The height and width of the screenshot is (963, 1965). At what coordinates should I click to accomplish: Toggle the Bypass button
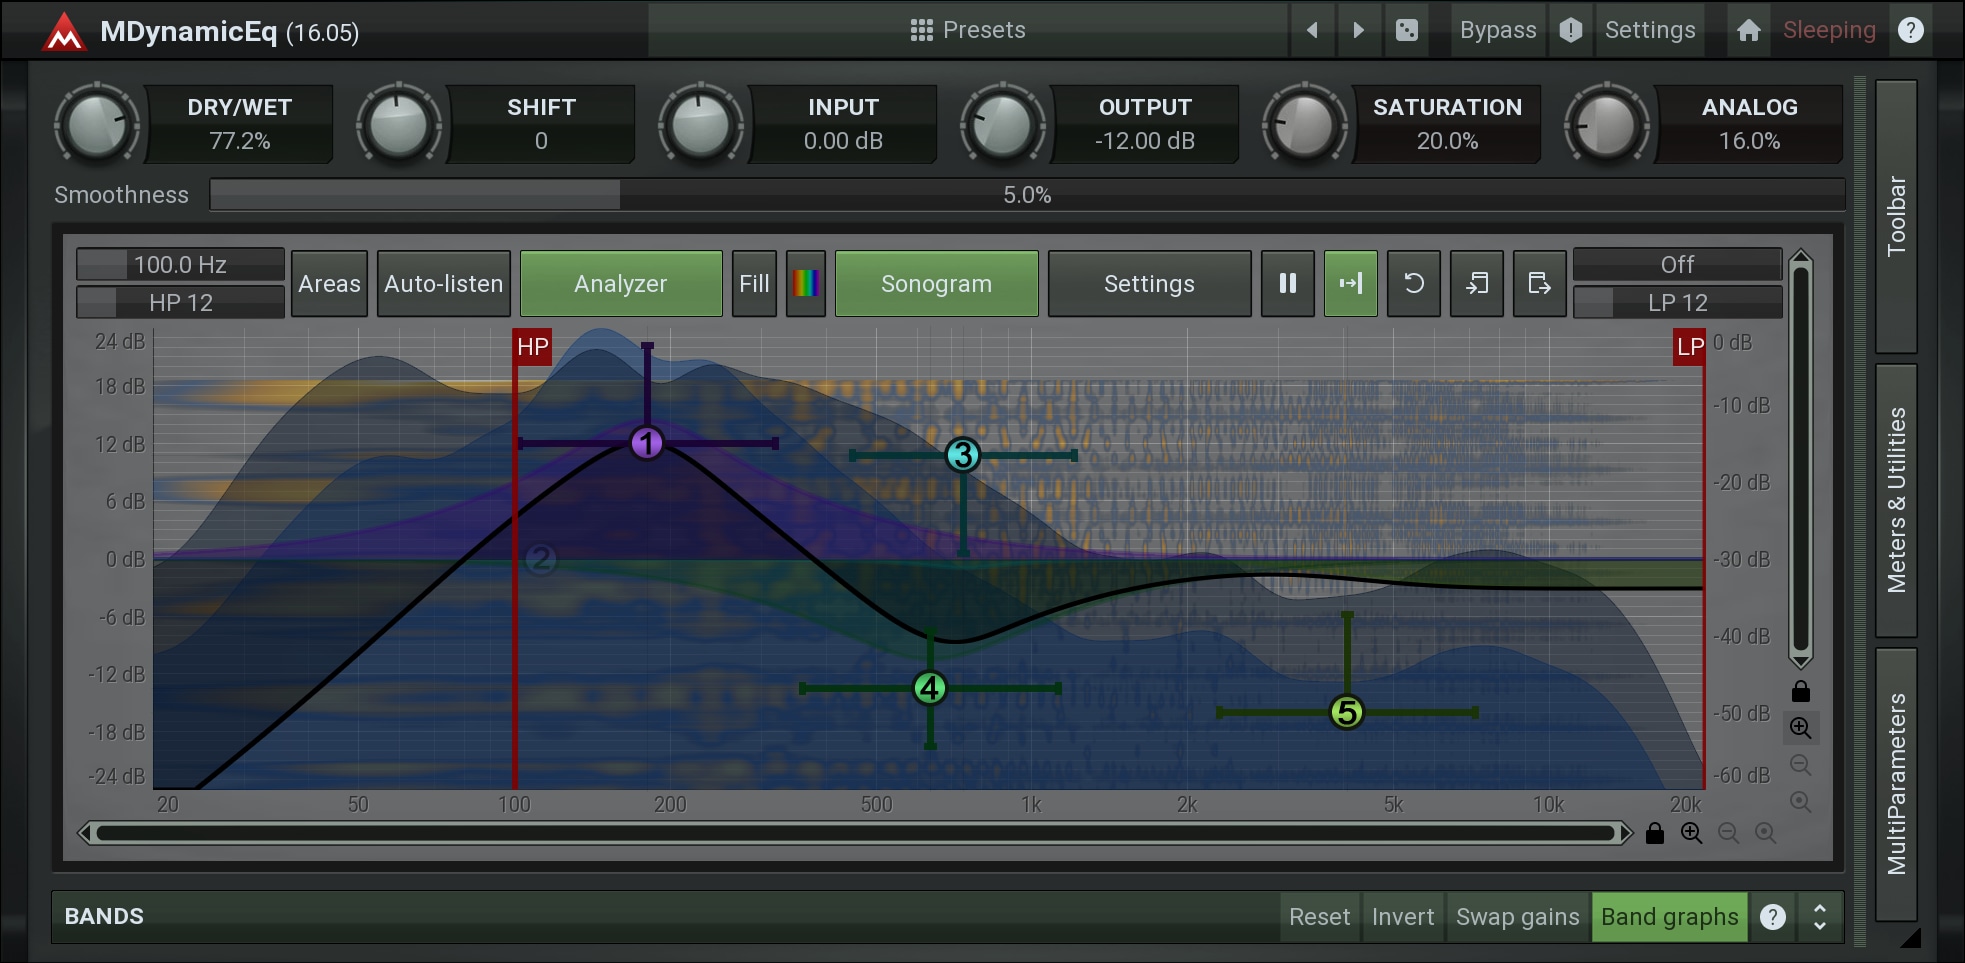(1498, 30)
